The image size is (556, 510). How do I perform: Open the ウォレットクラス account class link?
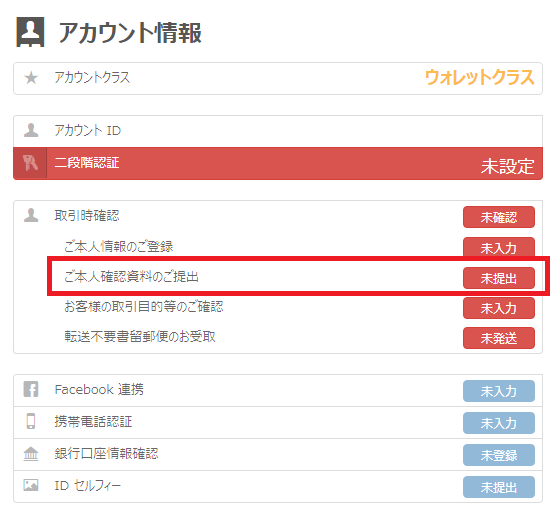[479, 77]
